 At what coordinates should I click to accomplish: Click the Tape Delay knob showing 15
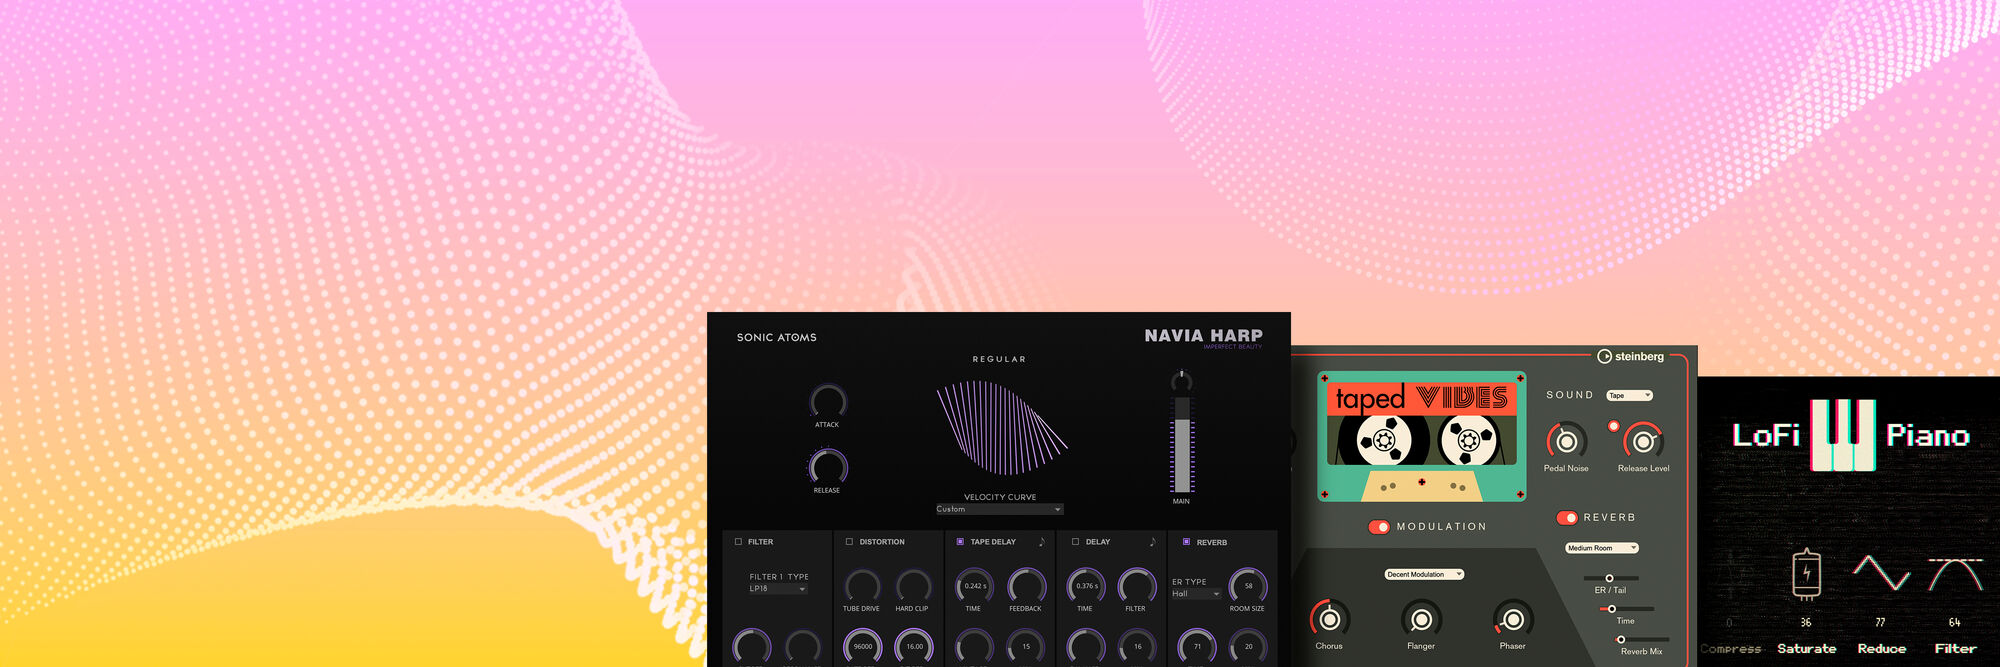tap(1026, 646)
